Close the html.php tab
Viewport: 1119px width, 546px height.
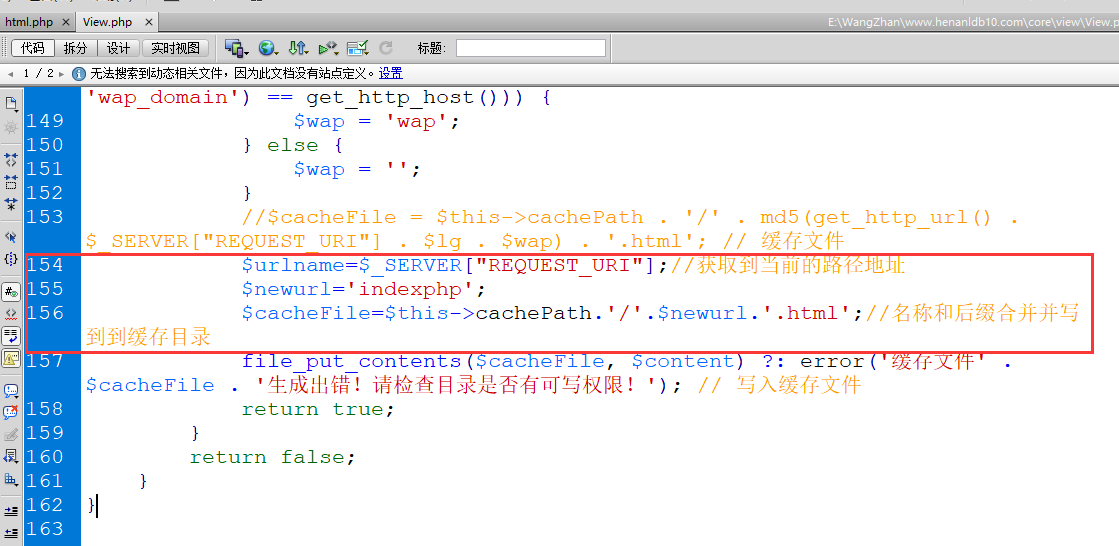(66, 22)
